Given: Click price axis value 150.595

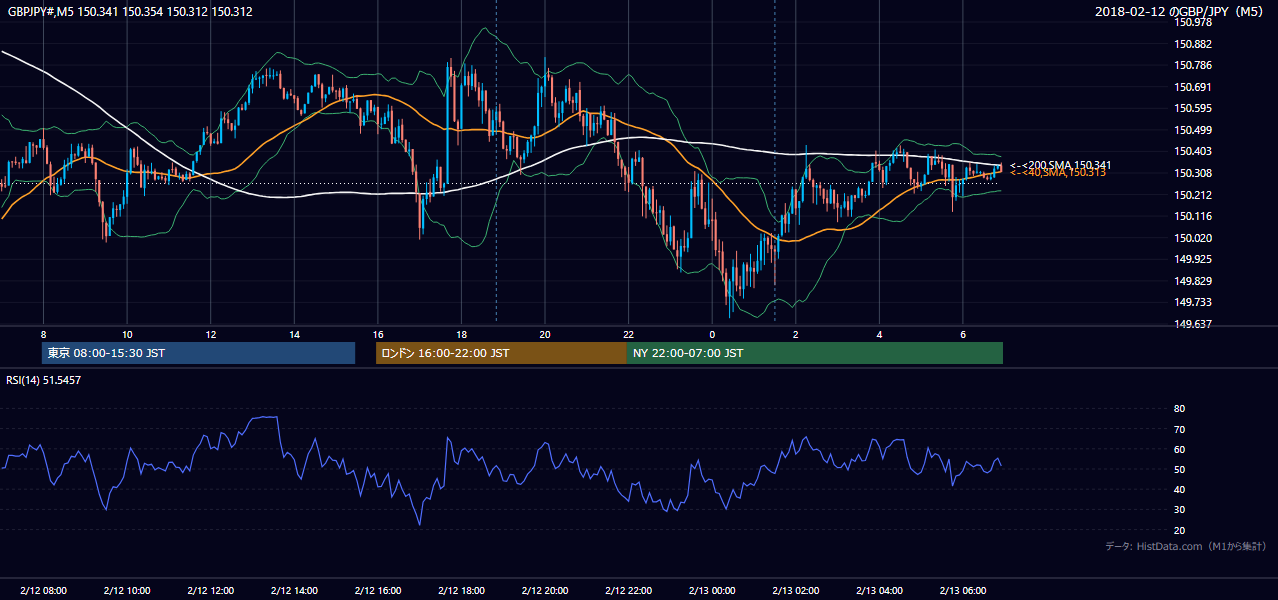Looking at the screenshot, I should click(x=1193, y=109).
